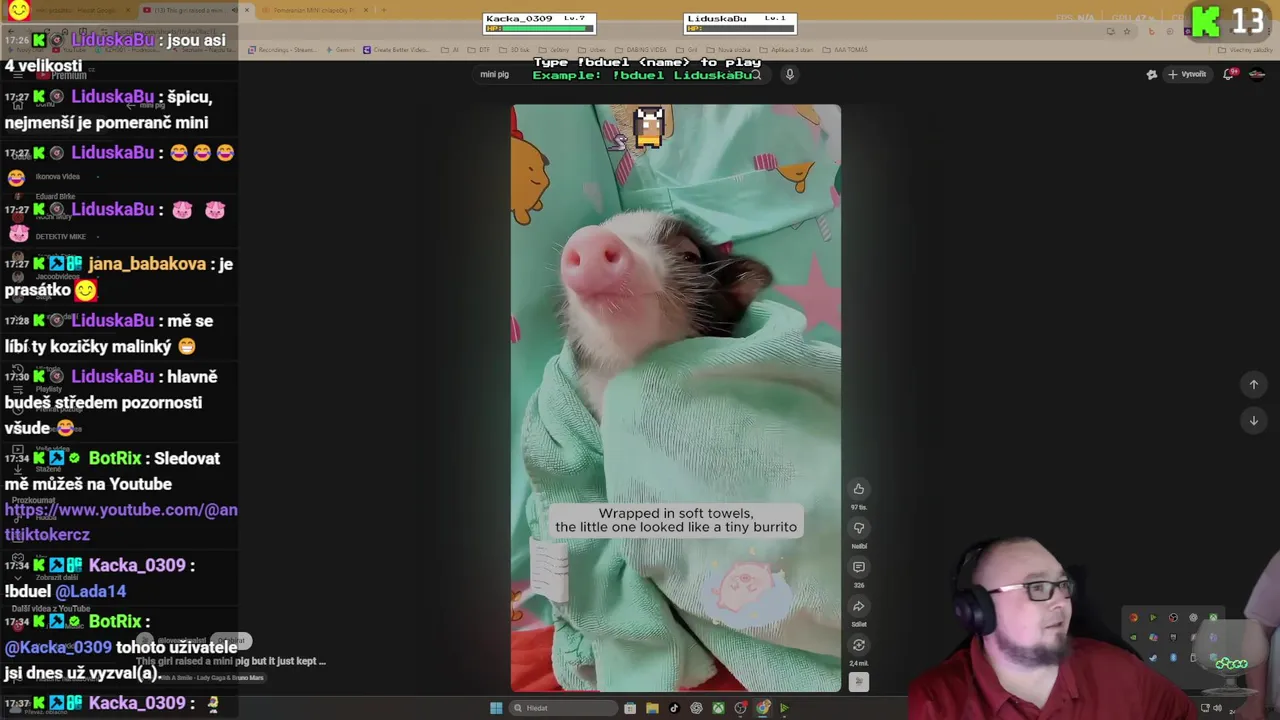Like the Short with the thumbs-up icon
Viewport: 1280px width, 720px height.
(x=858, y=489)
